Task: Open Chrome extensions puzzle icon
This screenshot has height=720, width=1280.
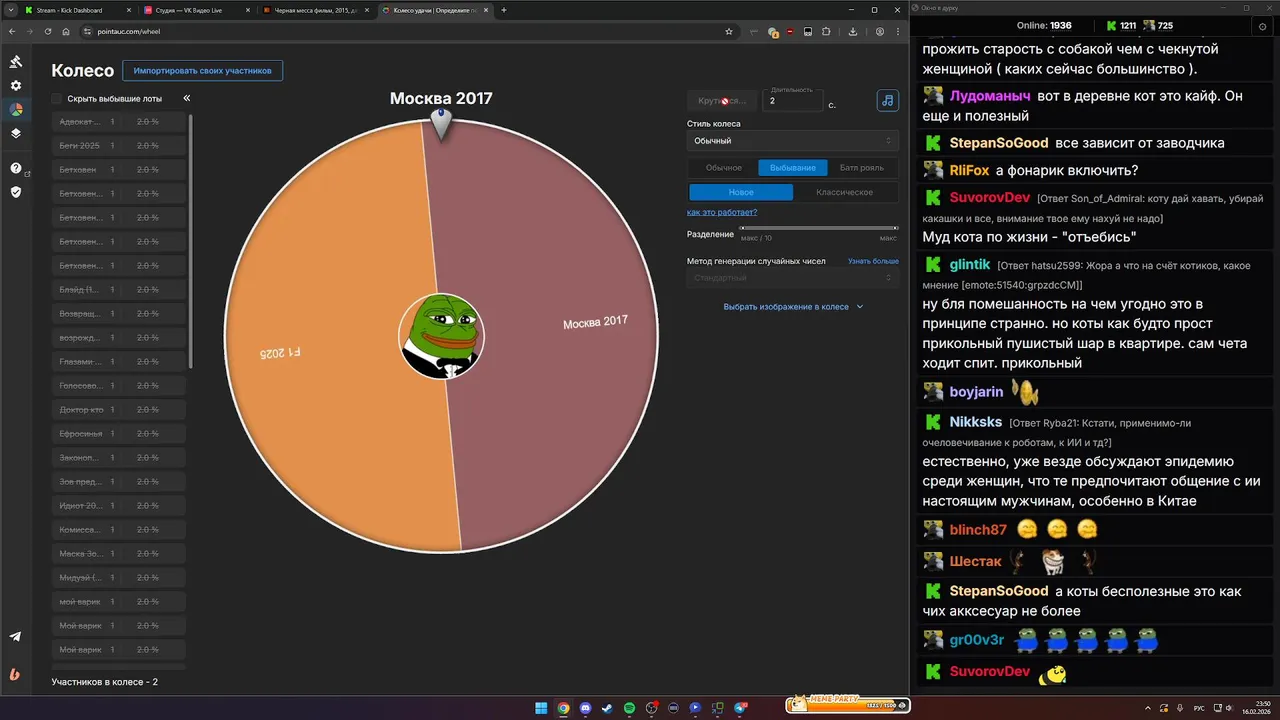Action: tap(826, 31)
